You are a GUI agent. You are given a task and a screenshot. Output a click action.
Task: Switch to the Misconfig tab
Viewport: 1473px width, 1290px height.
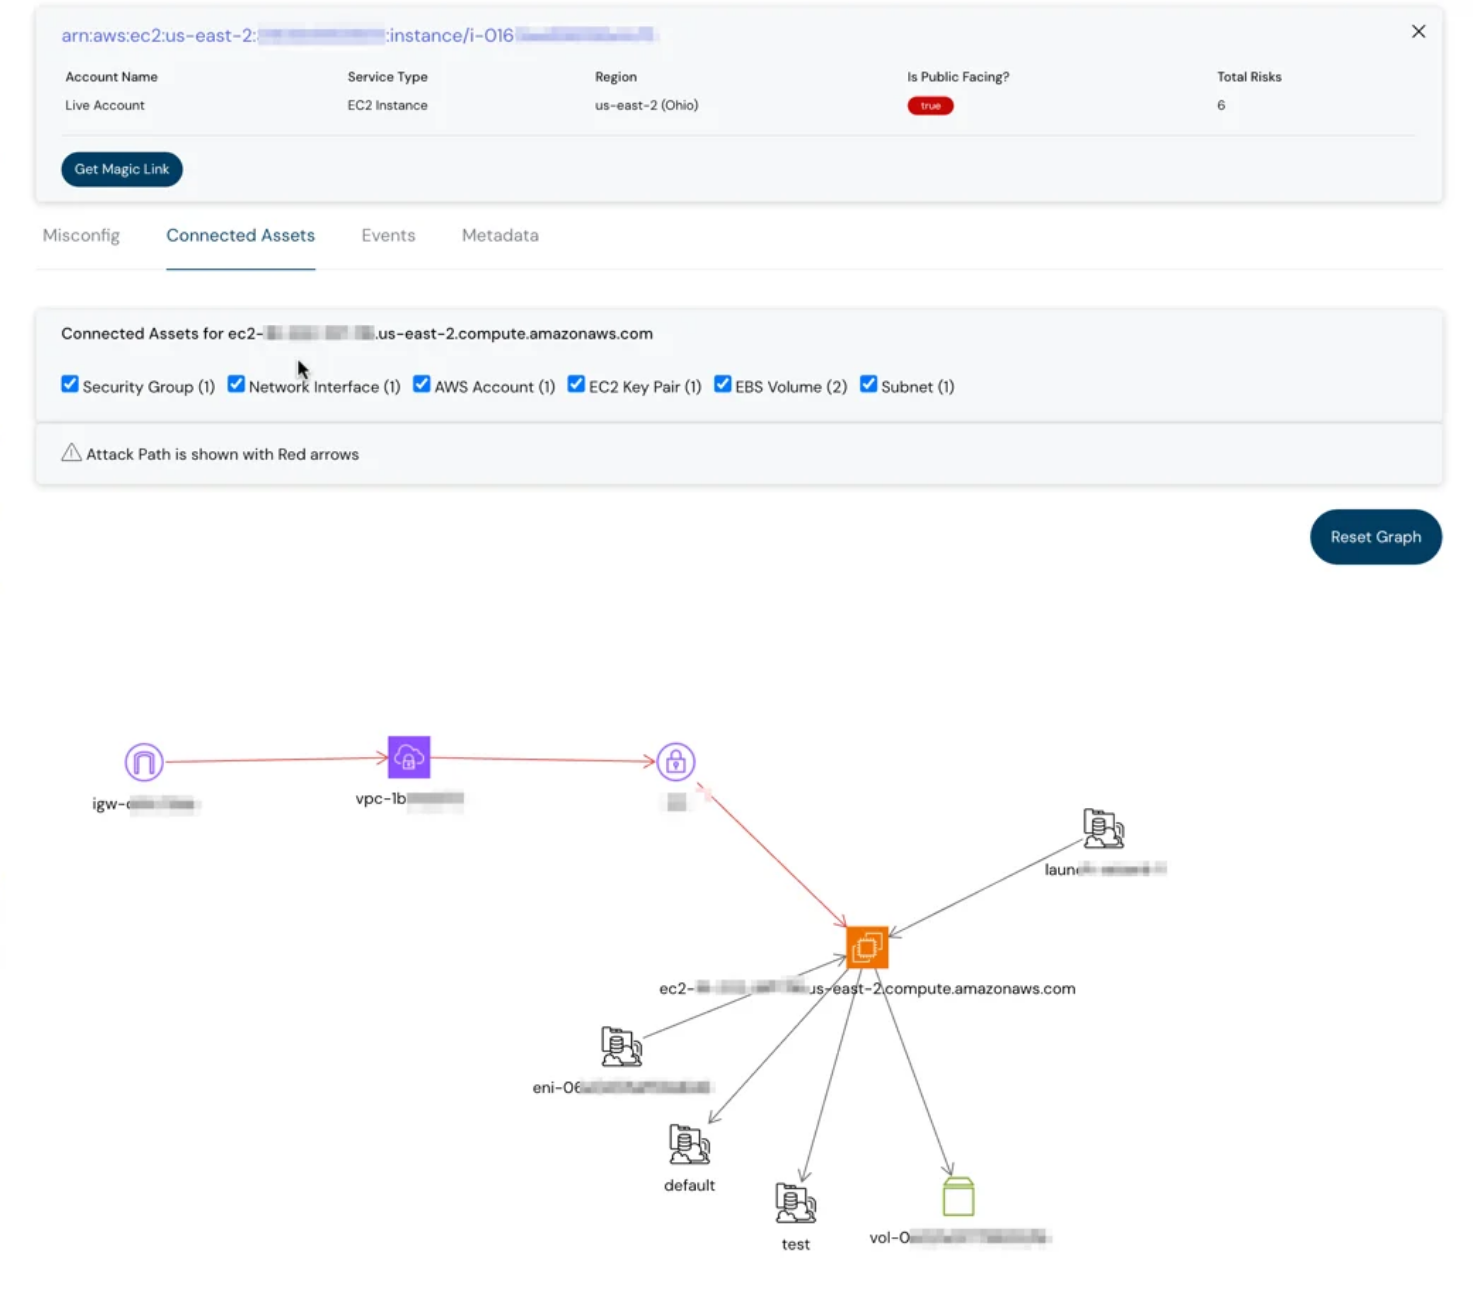click(x=81, y=235)
